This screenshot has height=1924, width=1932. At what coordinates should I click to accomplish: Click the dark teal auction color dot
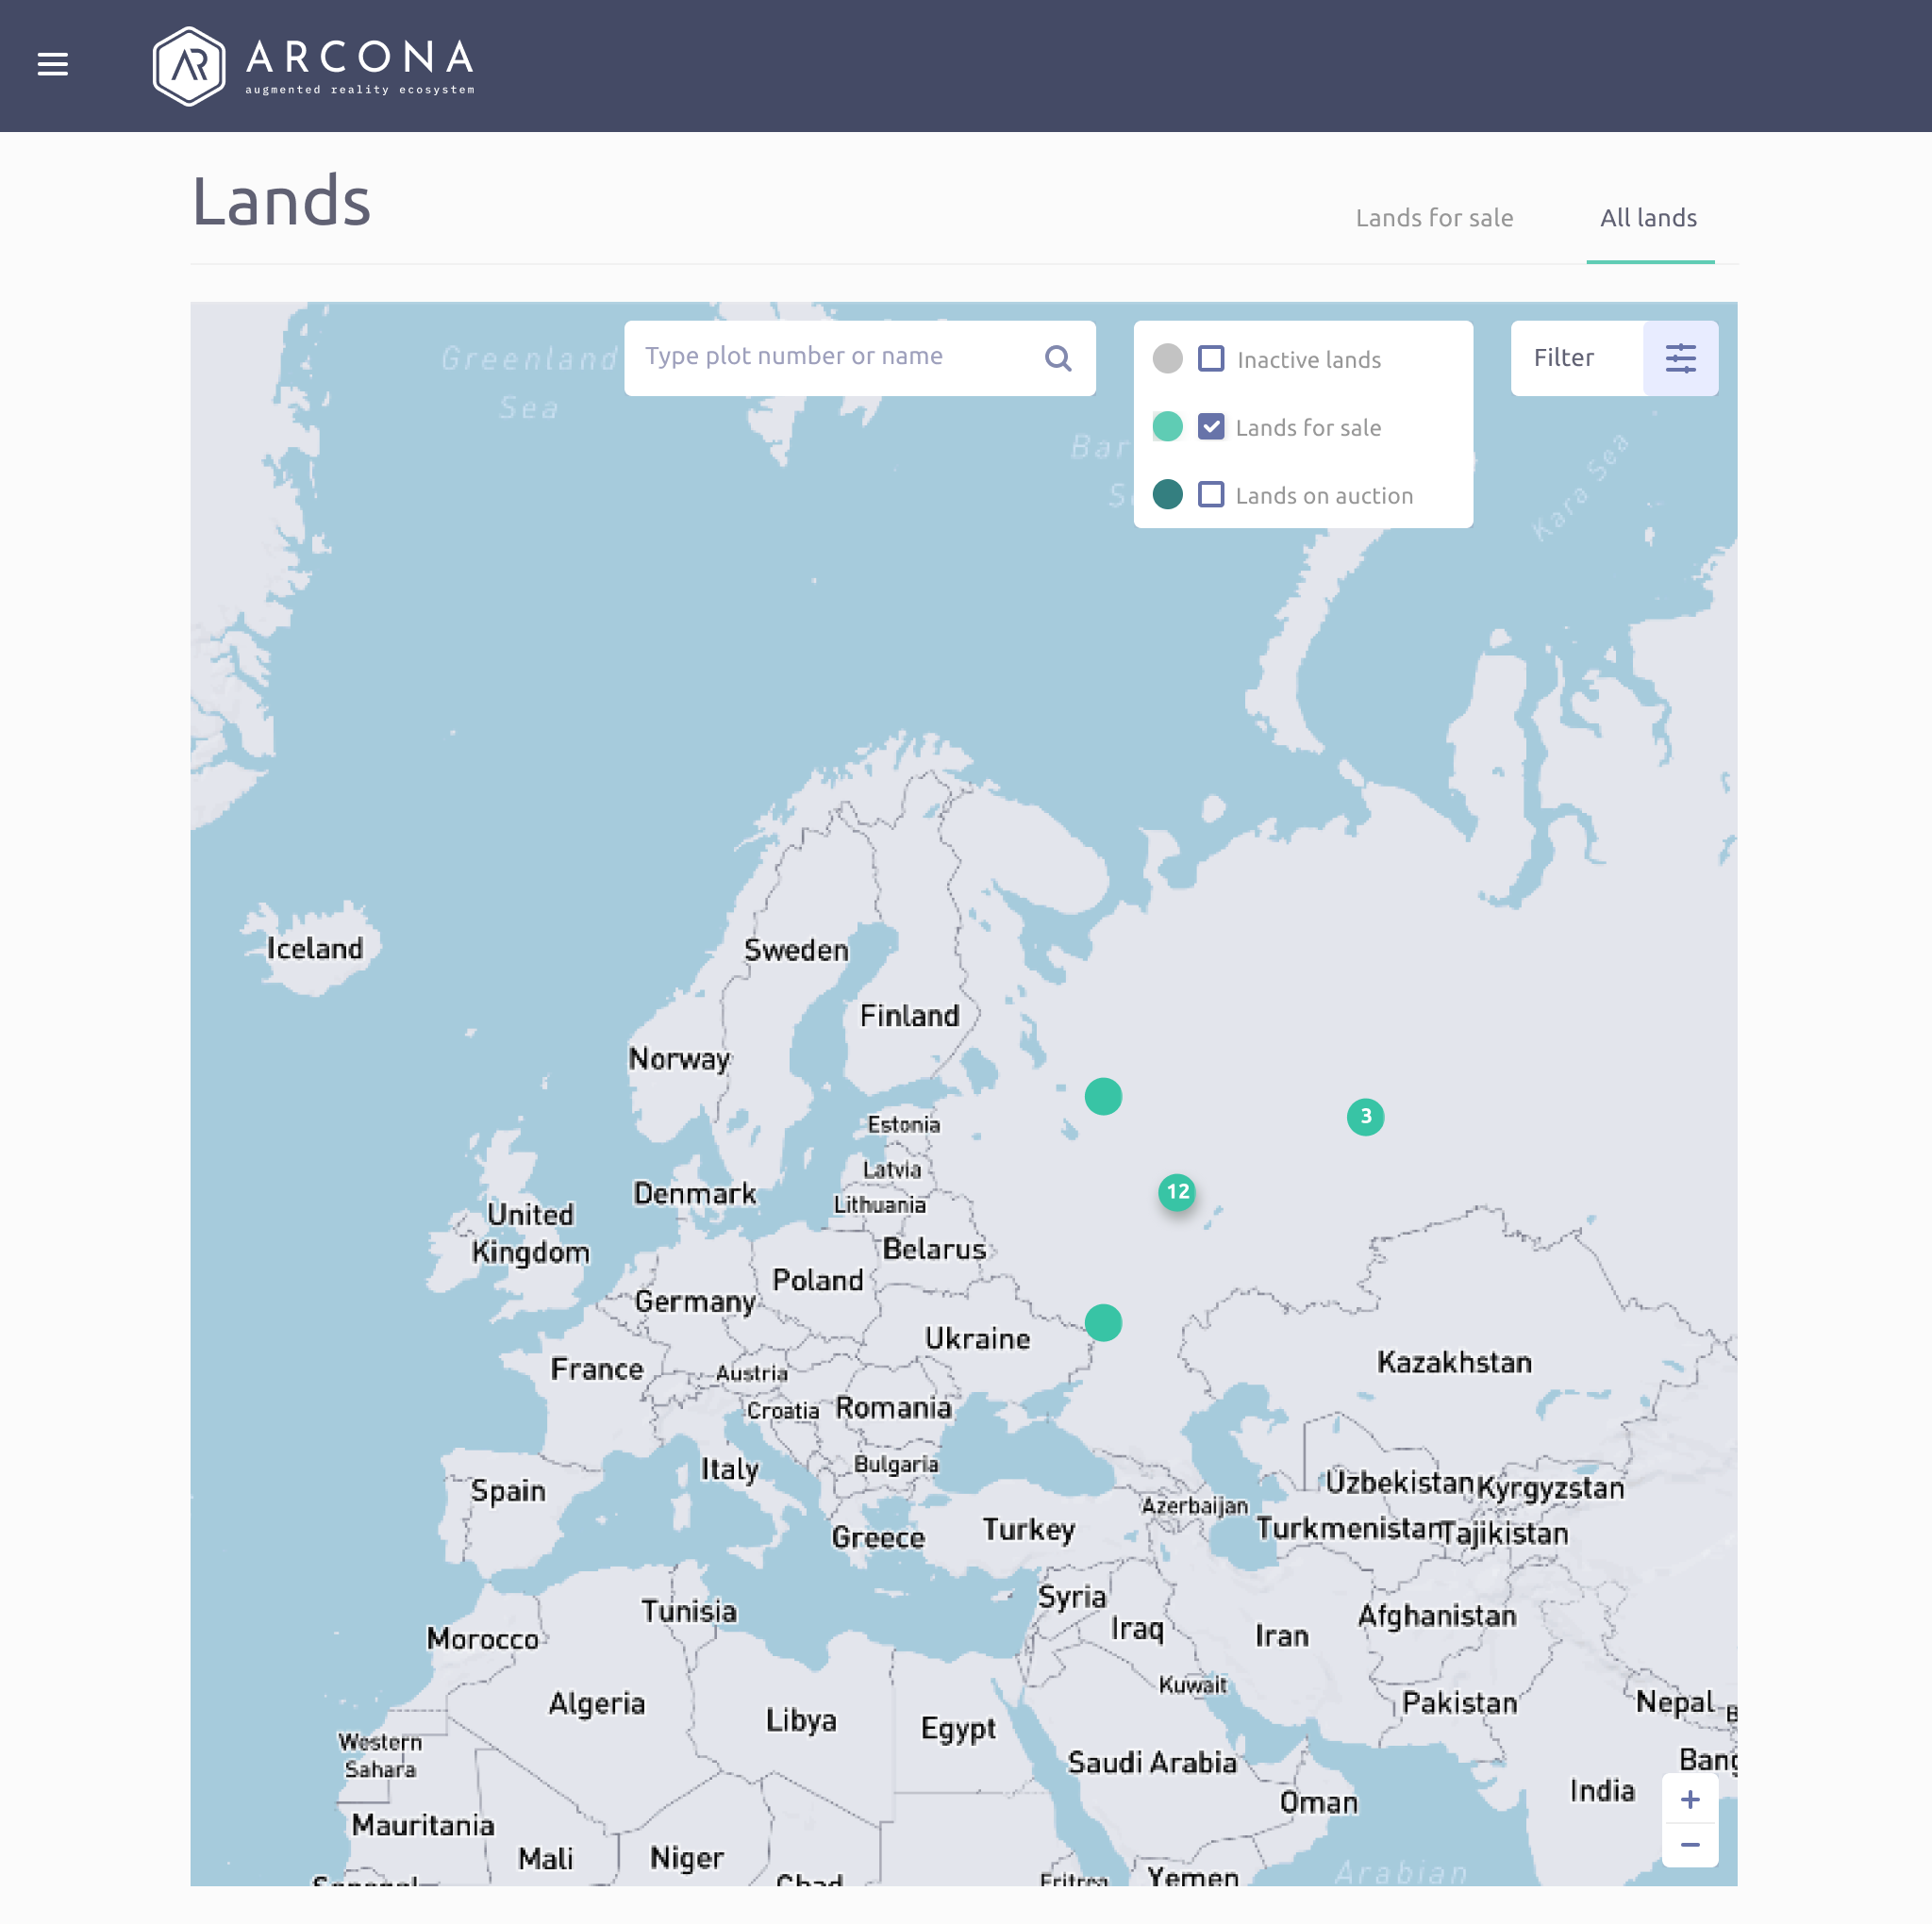click(1167, 495)
